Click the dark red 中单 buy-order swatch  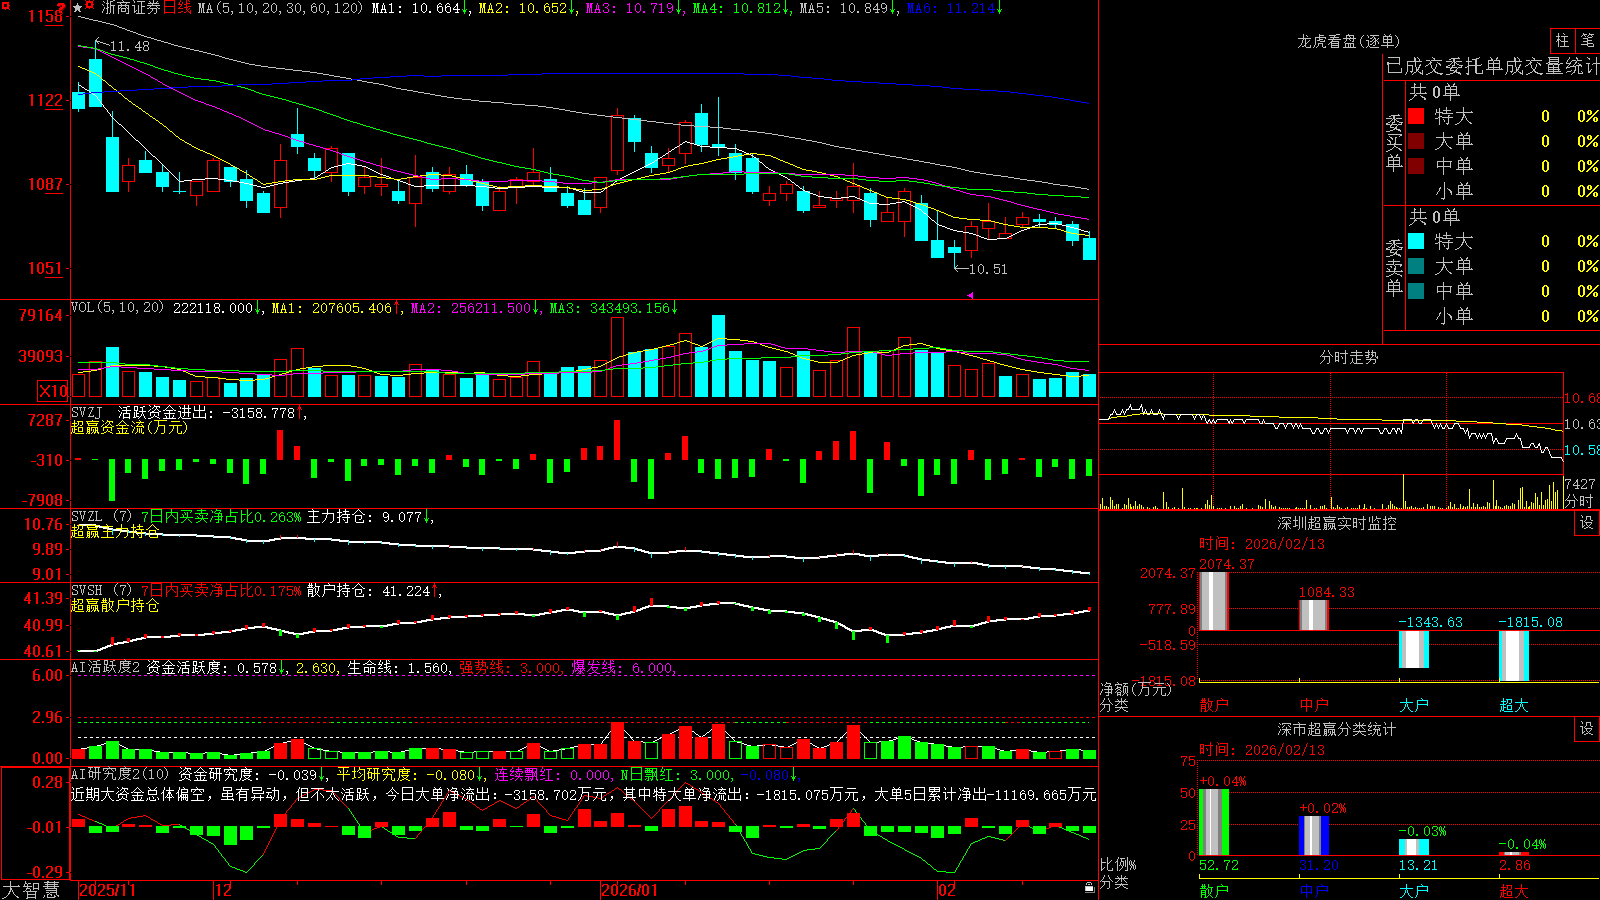pyautogui.click(x=1416, y=166)
